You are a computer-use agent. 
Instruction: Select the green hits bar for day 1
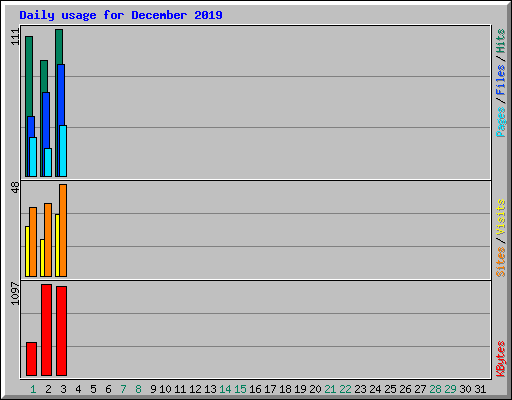coord(29,76)
